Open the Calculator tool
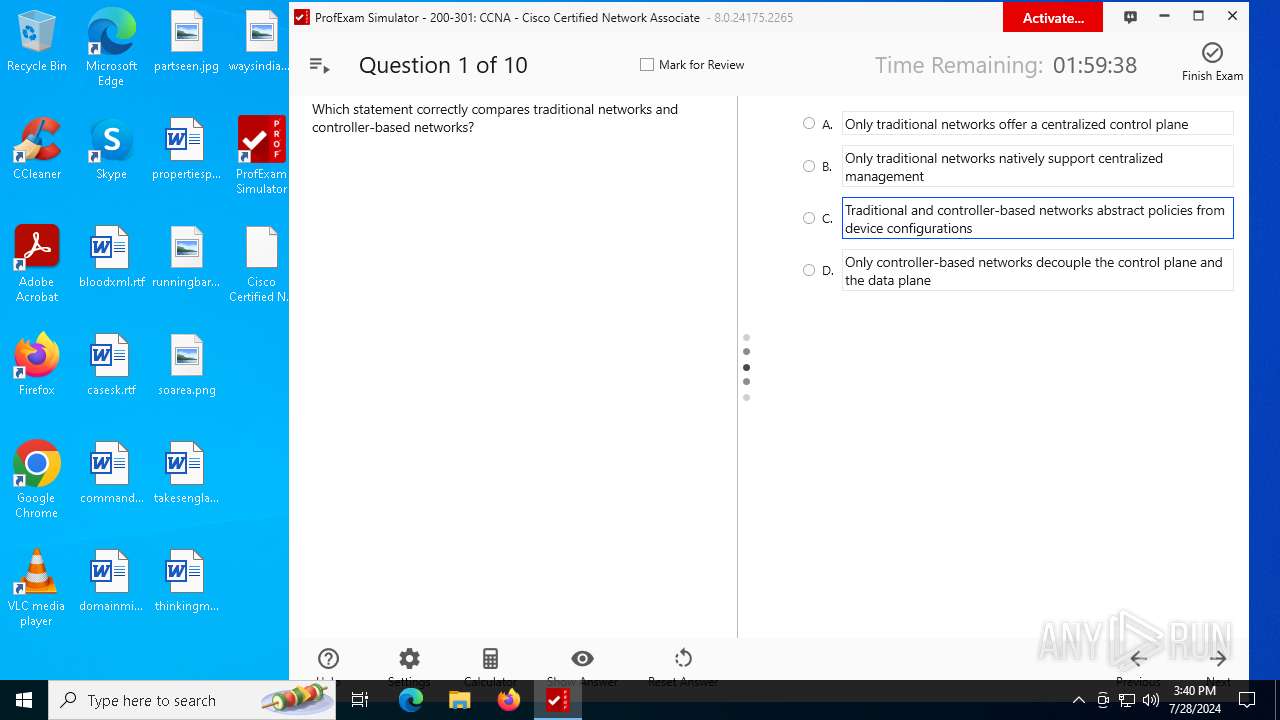This screenshot has width=1280, height=720. pyautogui.click(x=490, y=658)
